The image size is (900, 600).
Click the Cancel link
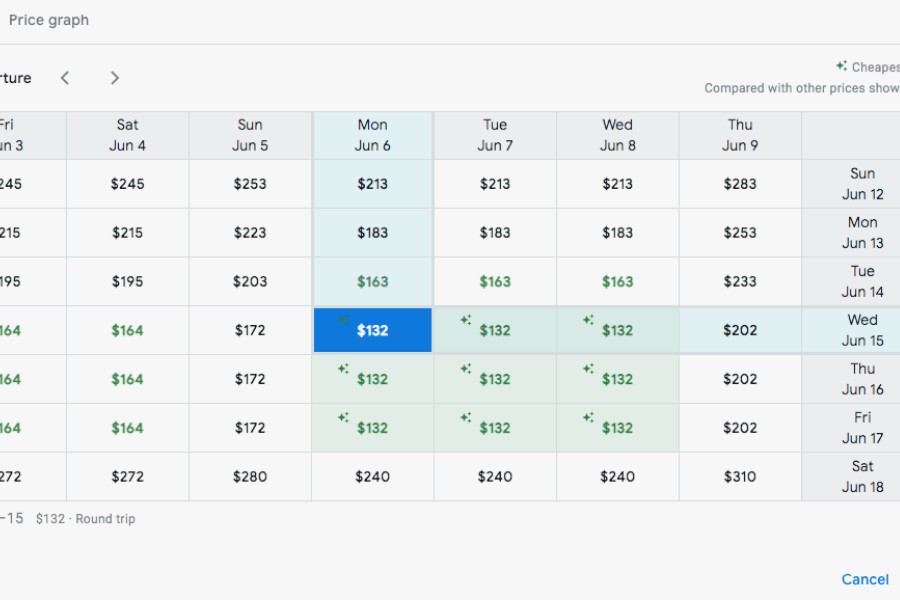pos(864,579)
